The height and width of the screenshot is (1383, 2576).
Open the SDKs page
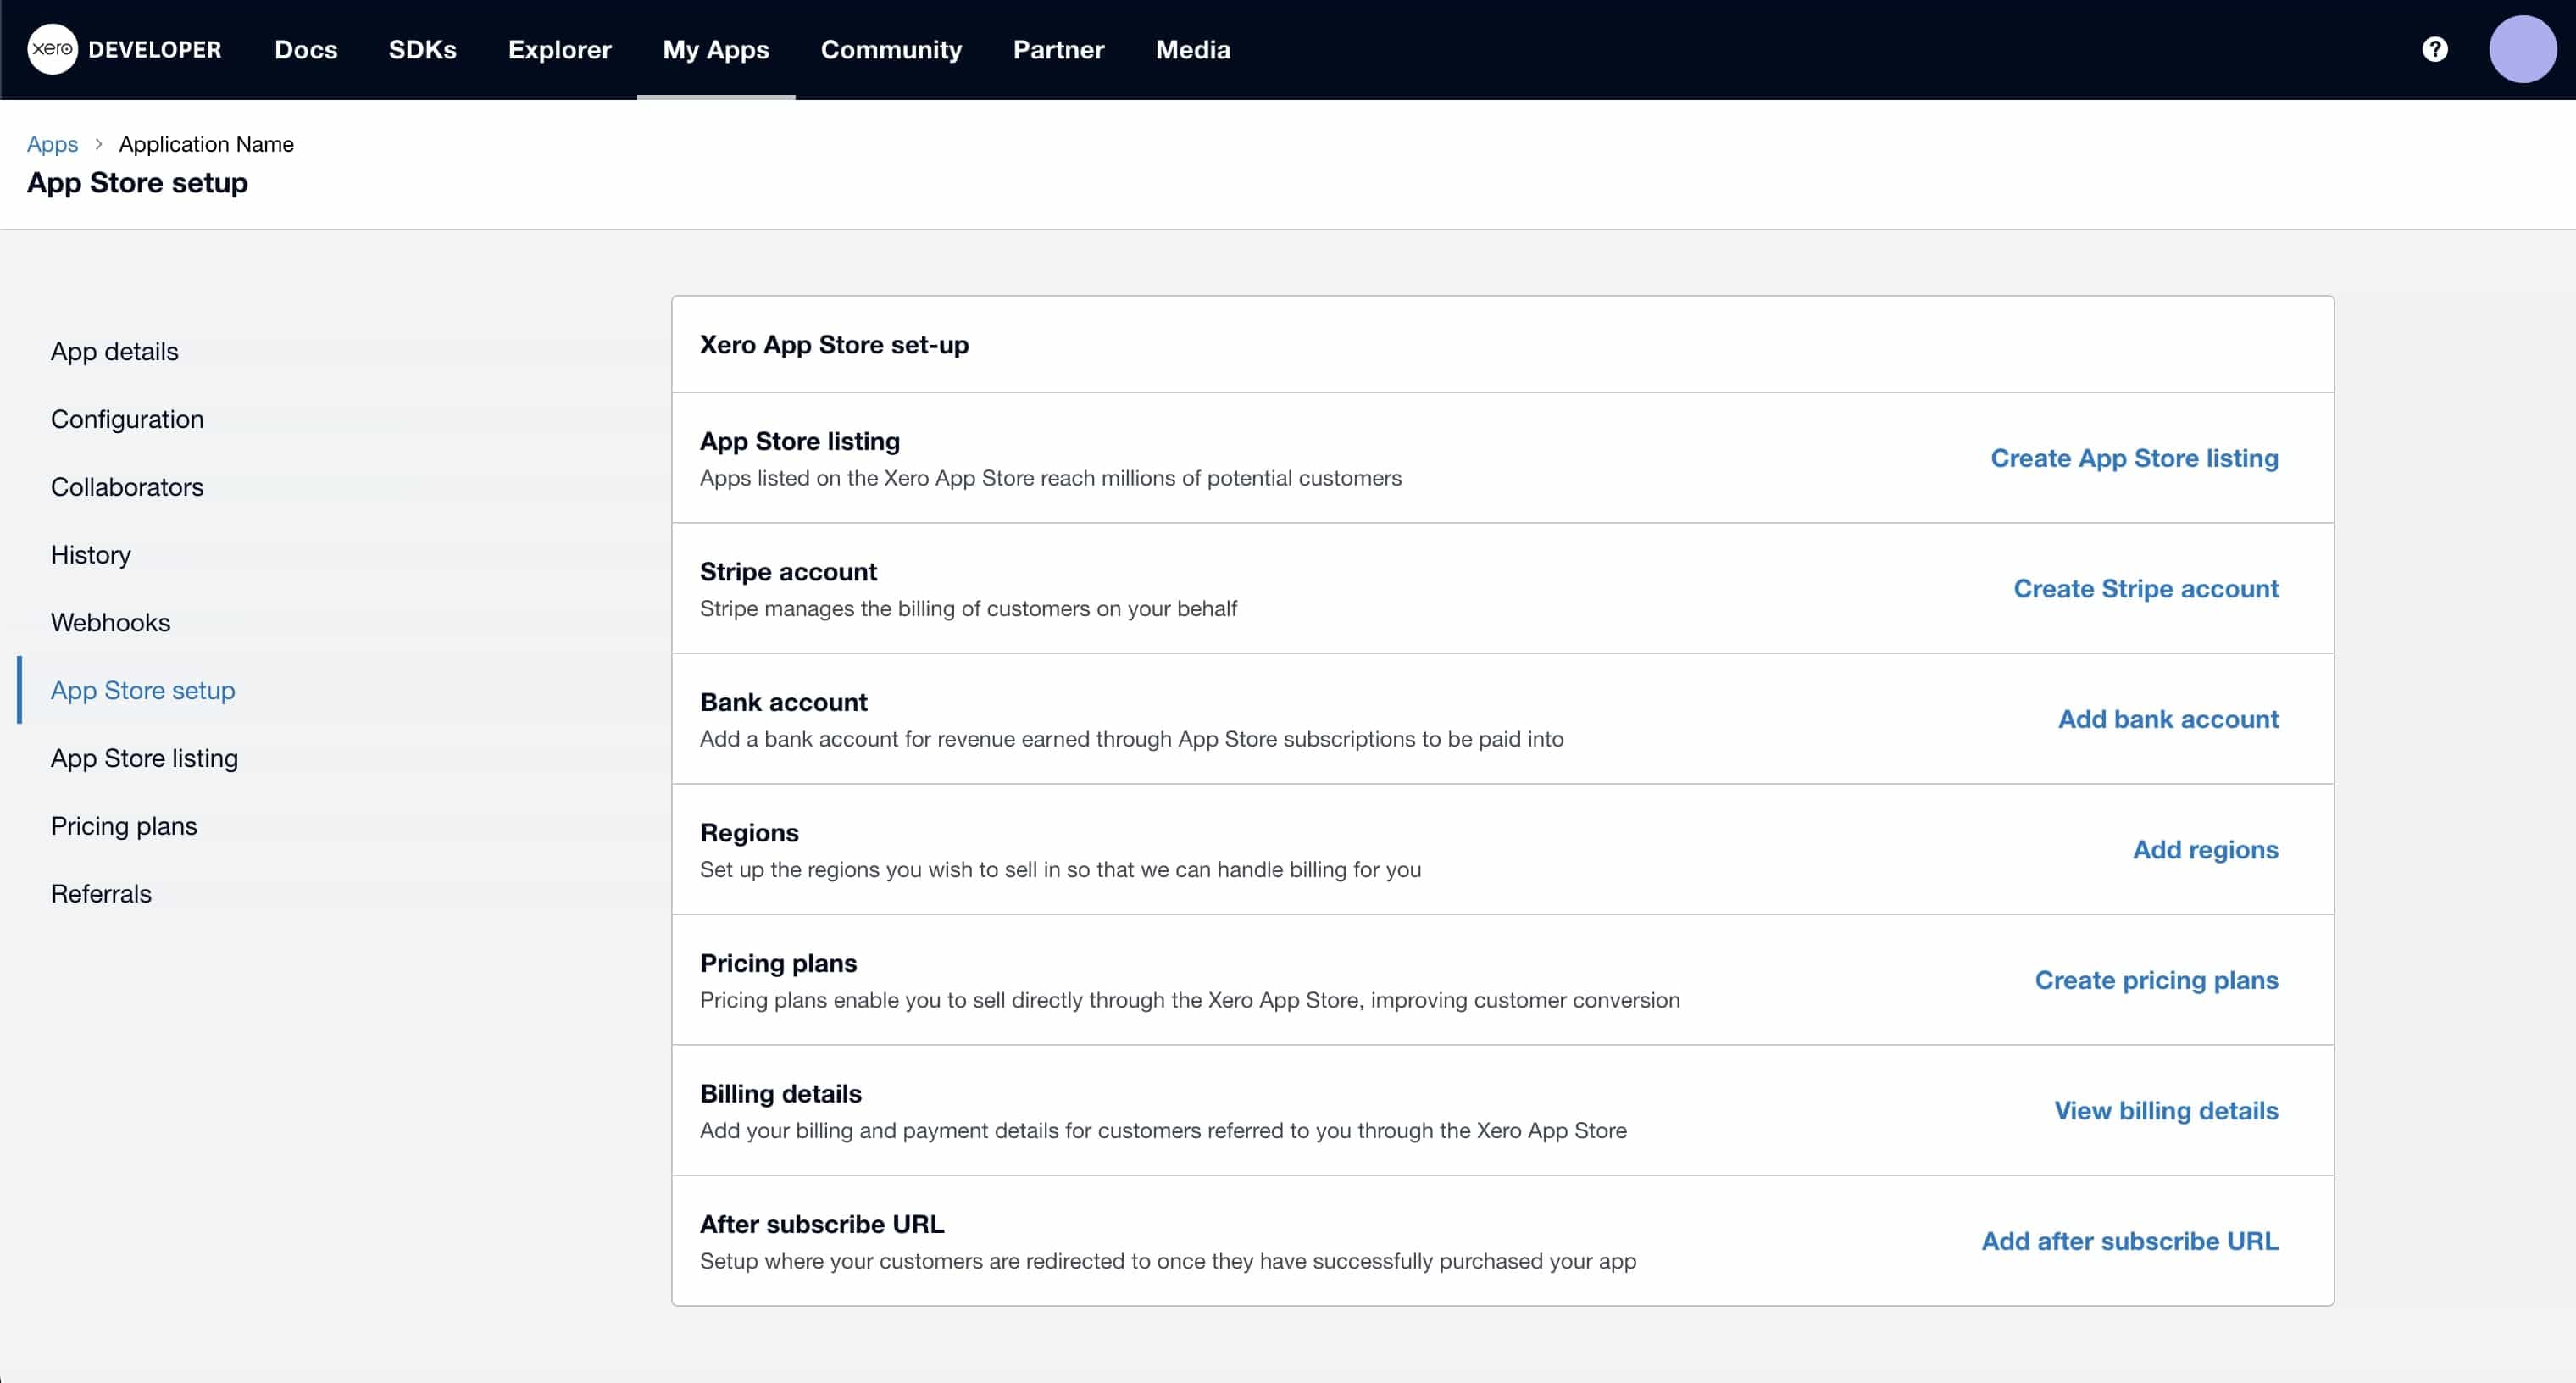(x=422, y=49)
